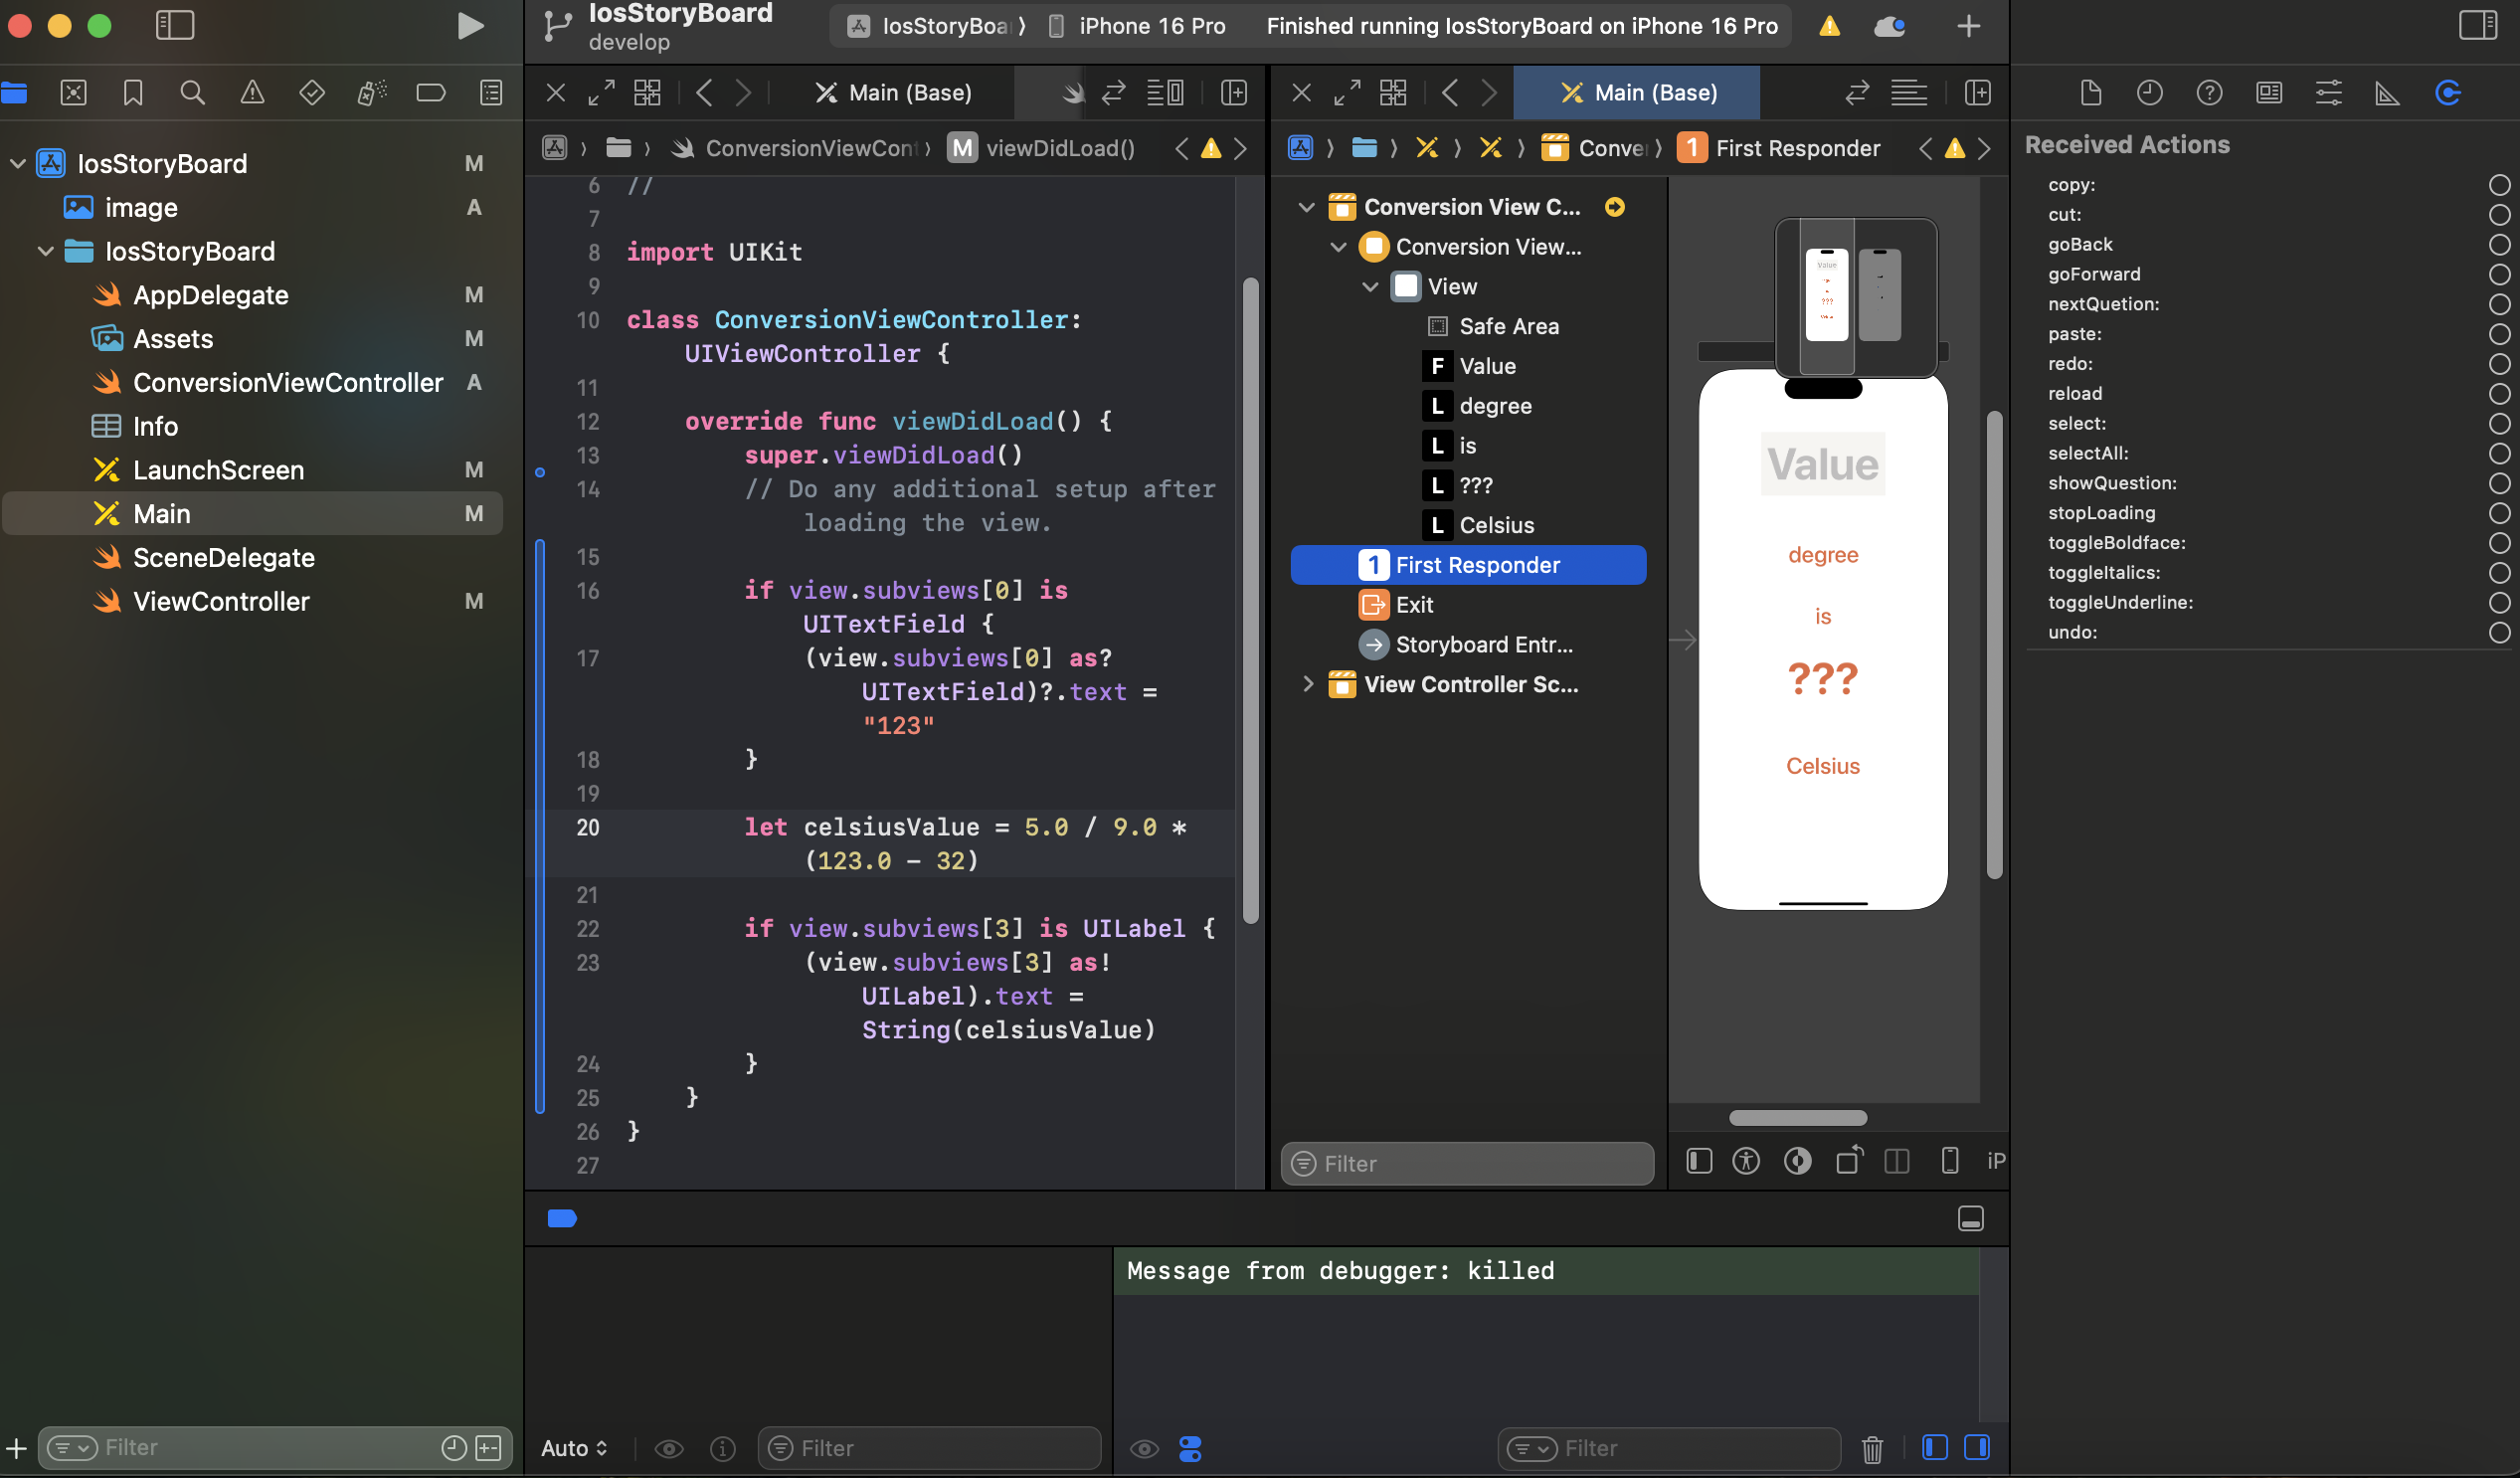
Task: Click the code editor vertical scrollbar
Action: [1250, 600]
